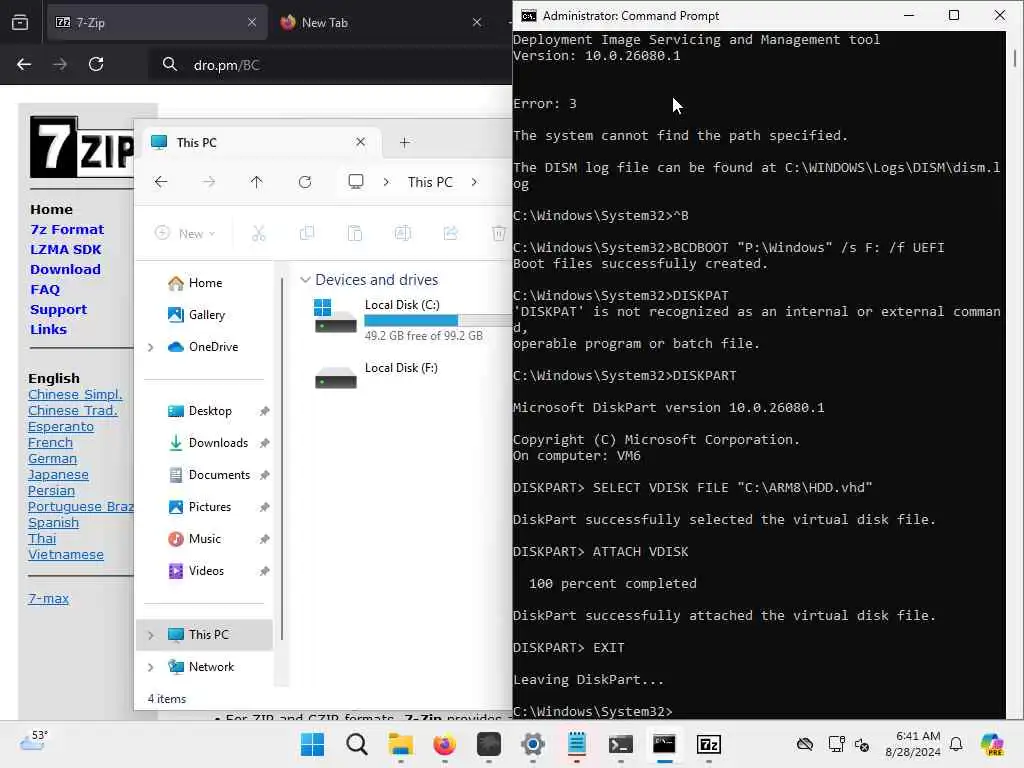
Task: Open the Windows Start menu
Action: pos(312,744)
